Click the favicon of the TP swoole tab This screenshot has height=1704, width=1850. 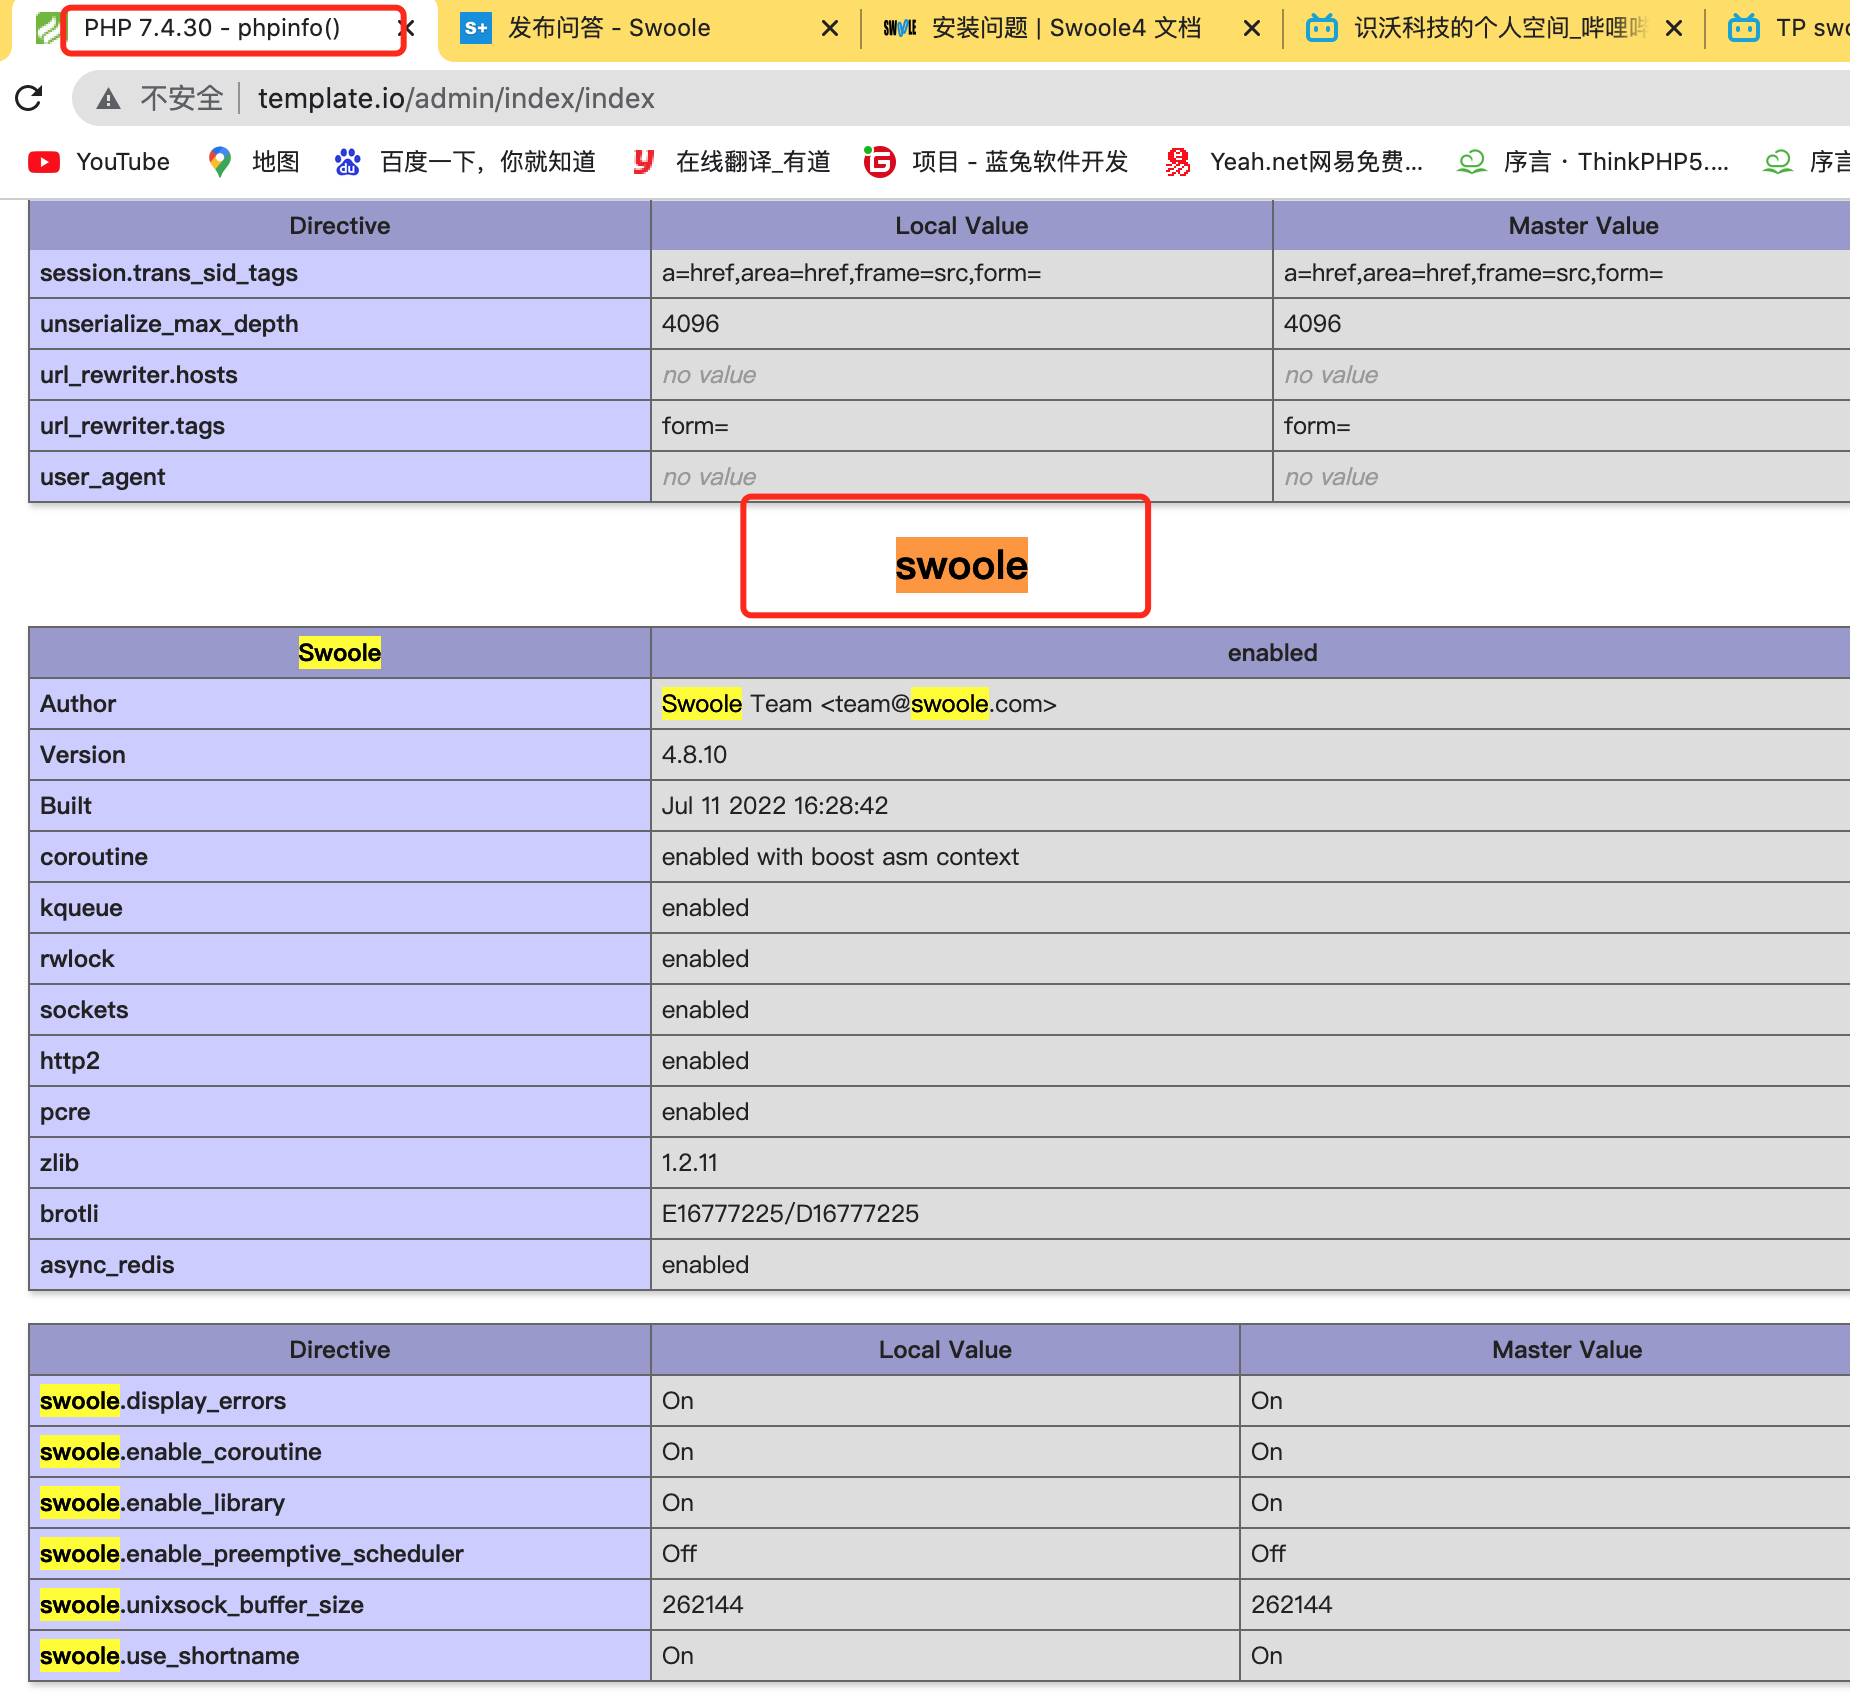1744,28
